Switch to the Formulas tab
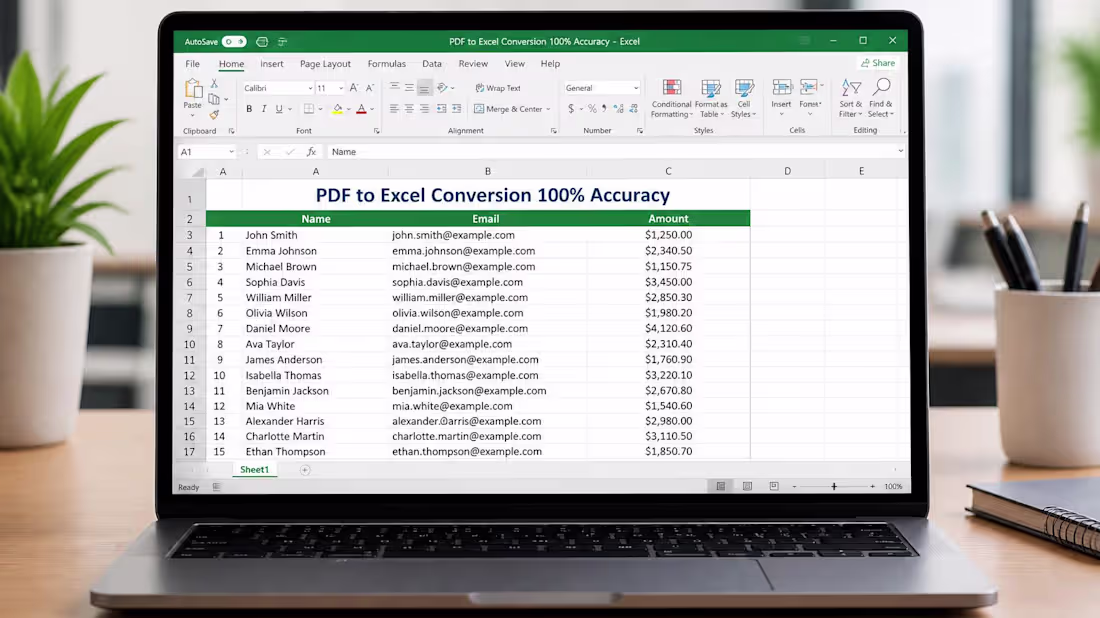This screenshot has width=1100, height=618. [x=387, y=64]
